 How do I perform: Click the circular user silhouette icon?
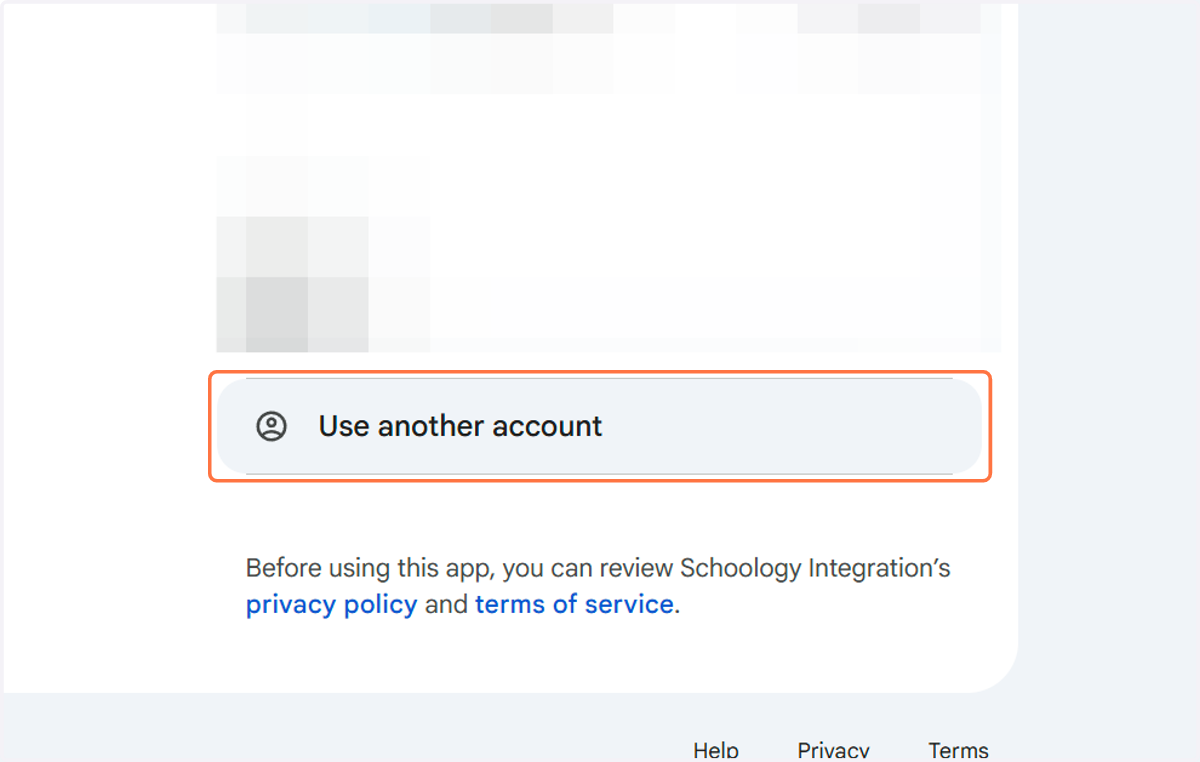click(x=271, y=426)
